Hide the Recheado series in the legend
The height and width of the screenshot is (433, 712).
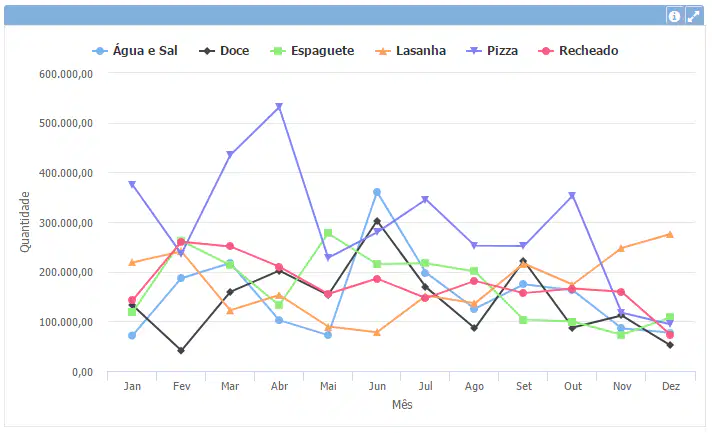pyautogui.click(x=578, y=51)
